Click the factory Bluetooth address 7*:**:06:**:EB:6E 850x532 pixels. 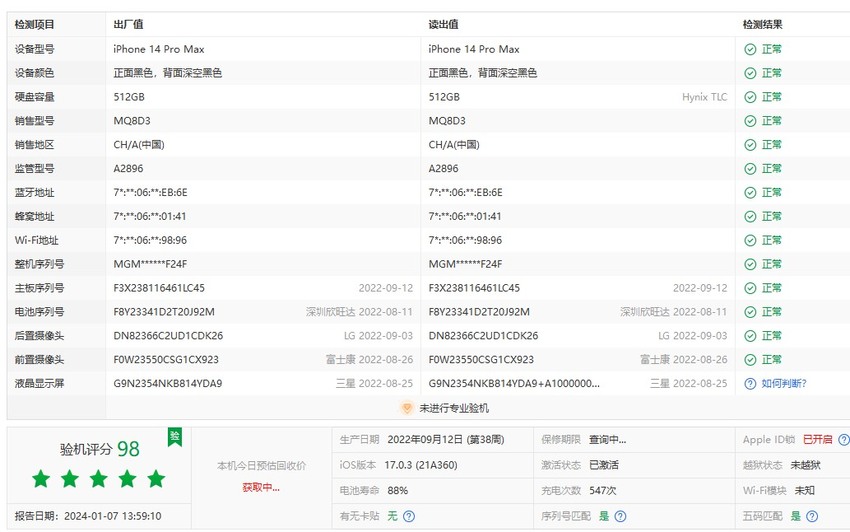(x=150, y=193)
